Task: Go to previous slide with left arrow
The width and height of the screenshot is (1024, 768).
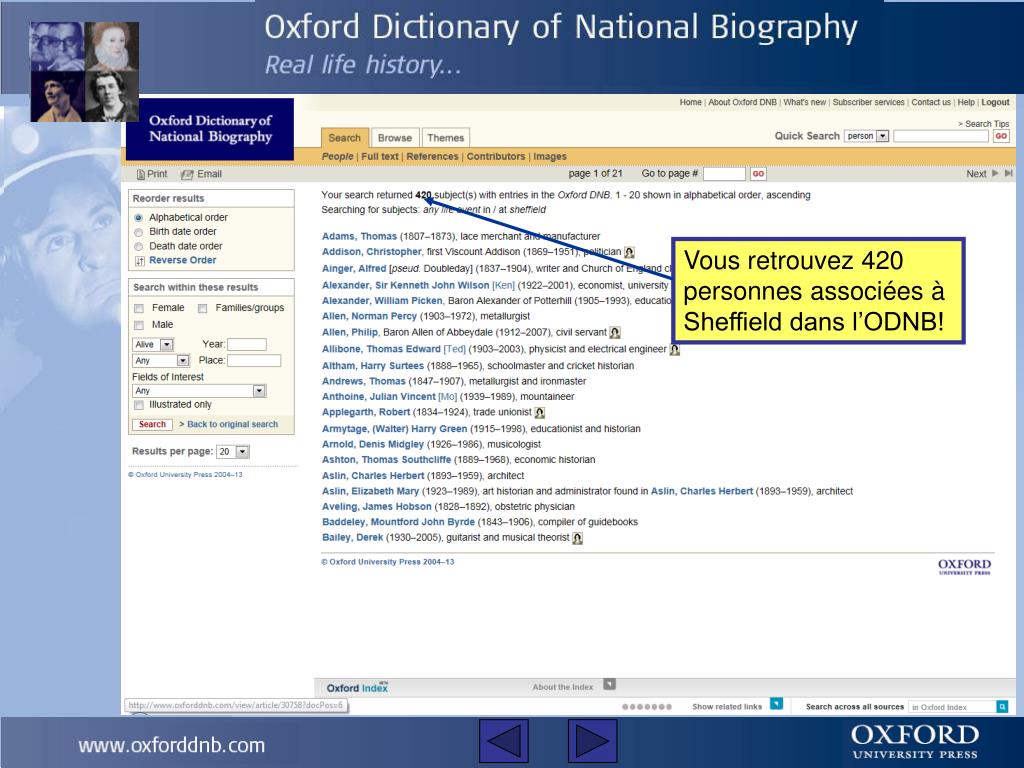Action: click(x=504, y=741)
